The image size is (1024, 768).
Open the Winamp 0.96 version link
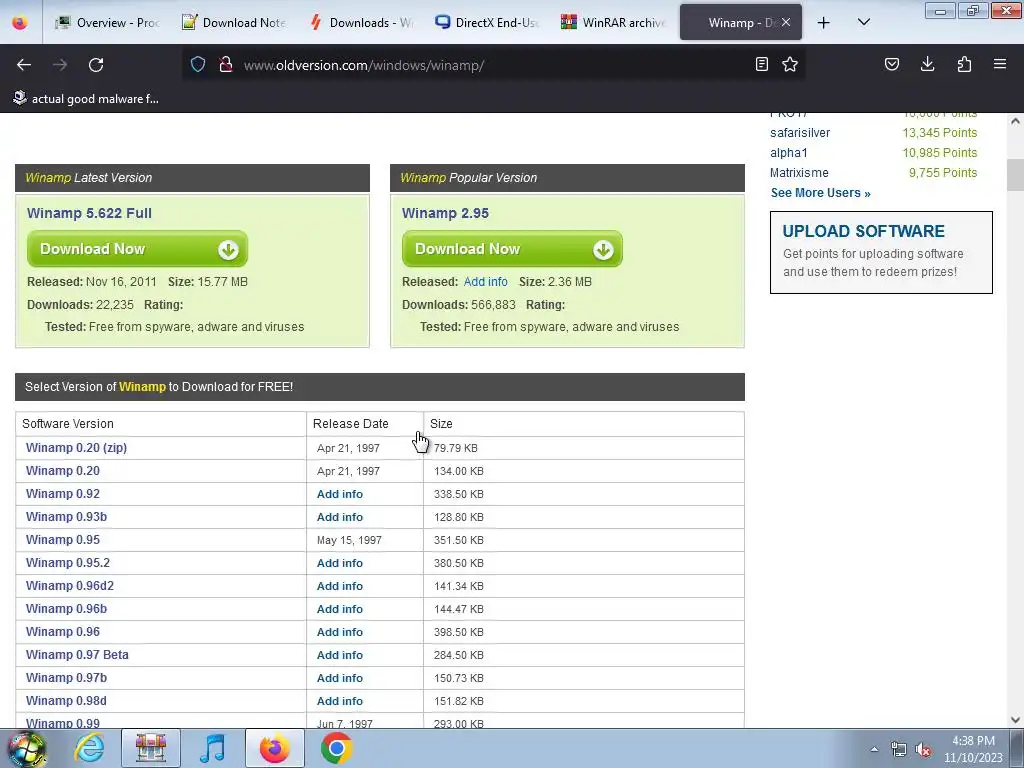pos(63,632)
